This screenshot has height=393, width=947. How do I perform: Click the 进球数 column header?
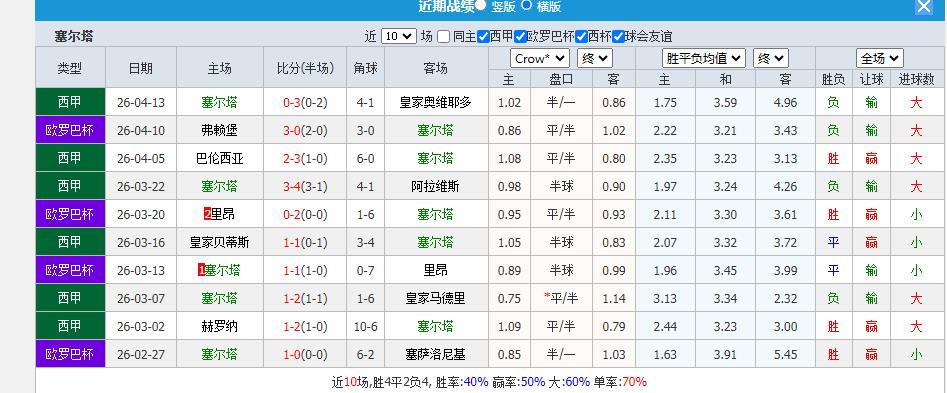coord(916,79)
